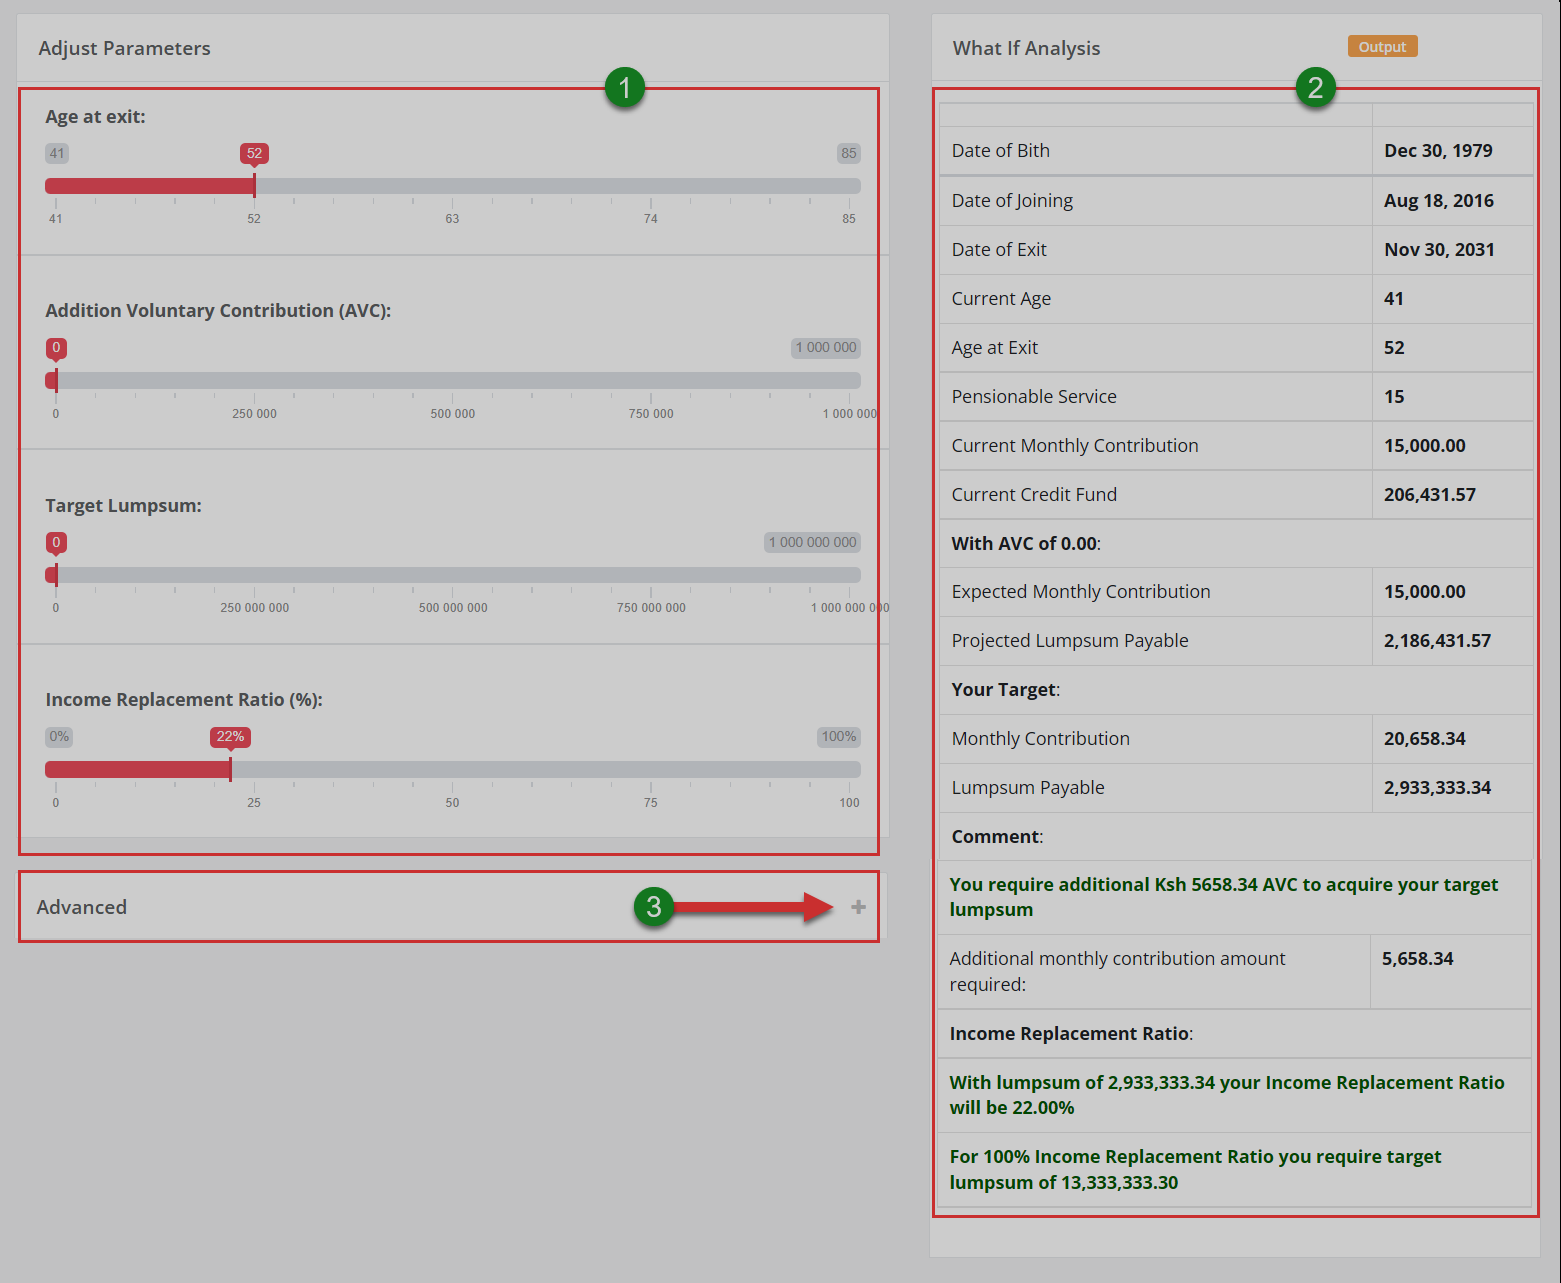The width and height of the screenshot is (1561, 1283).
Task: Click the Age at exit handle showing 52
Action: (x=254, y=185)
